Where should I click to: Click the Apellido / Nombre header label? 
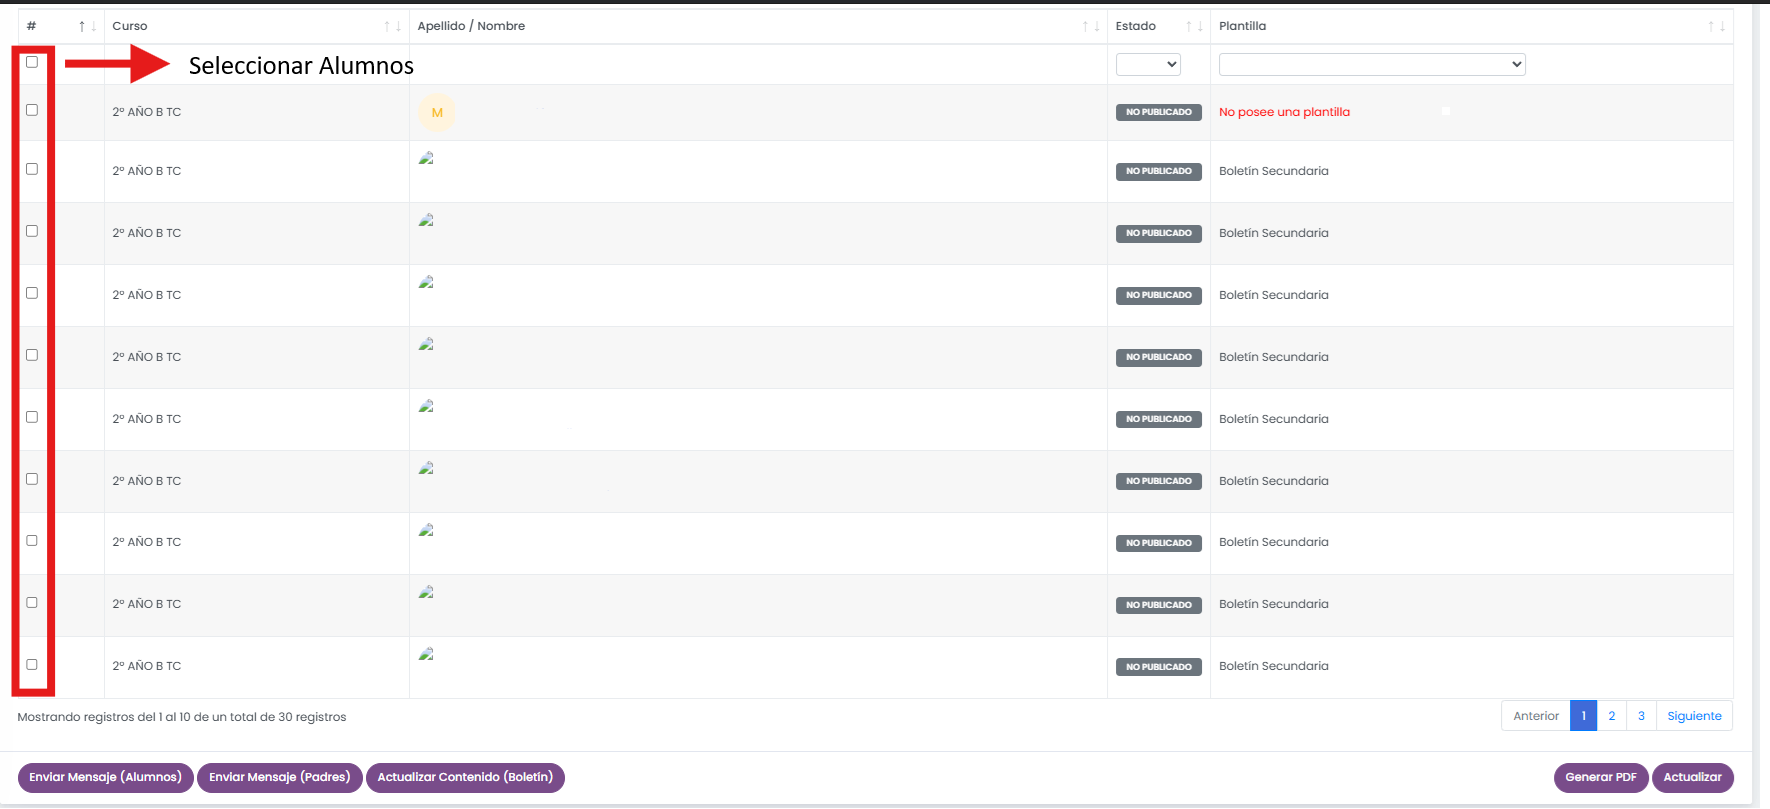click(471, 26)
